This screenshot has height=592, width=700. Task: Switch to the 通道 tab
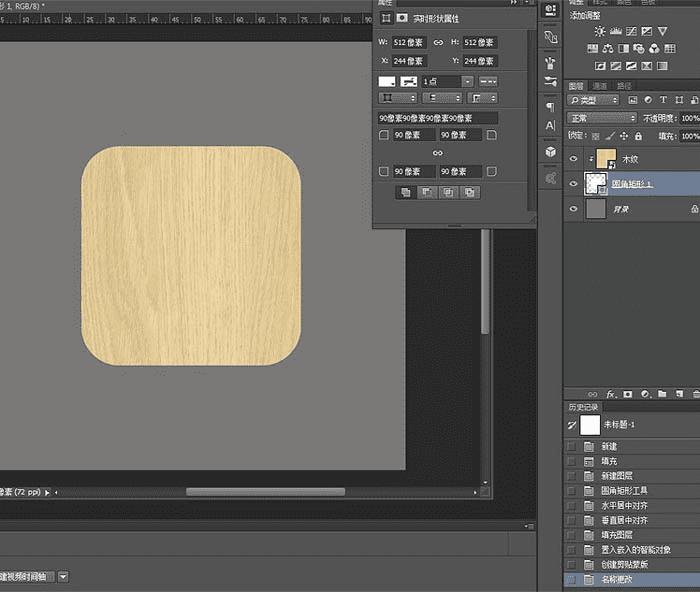(x=600, y=86)
